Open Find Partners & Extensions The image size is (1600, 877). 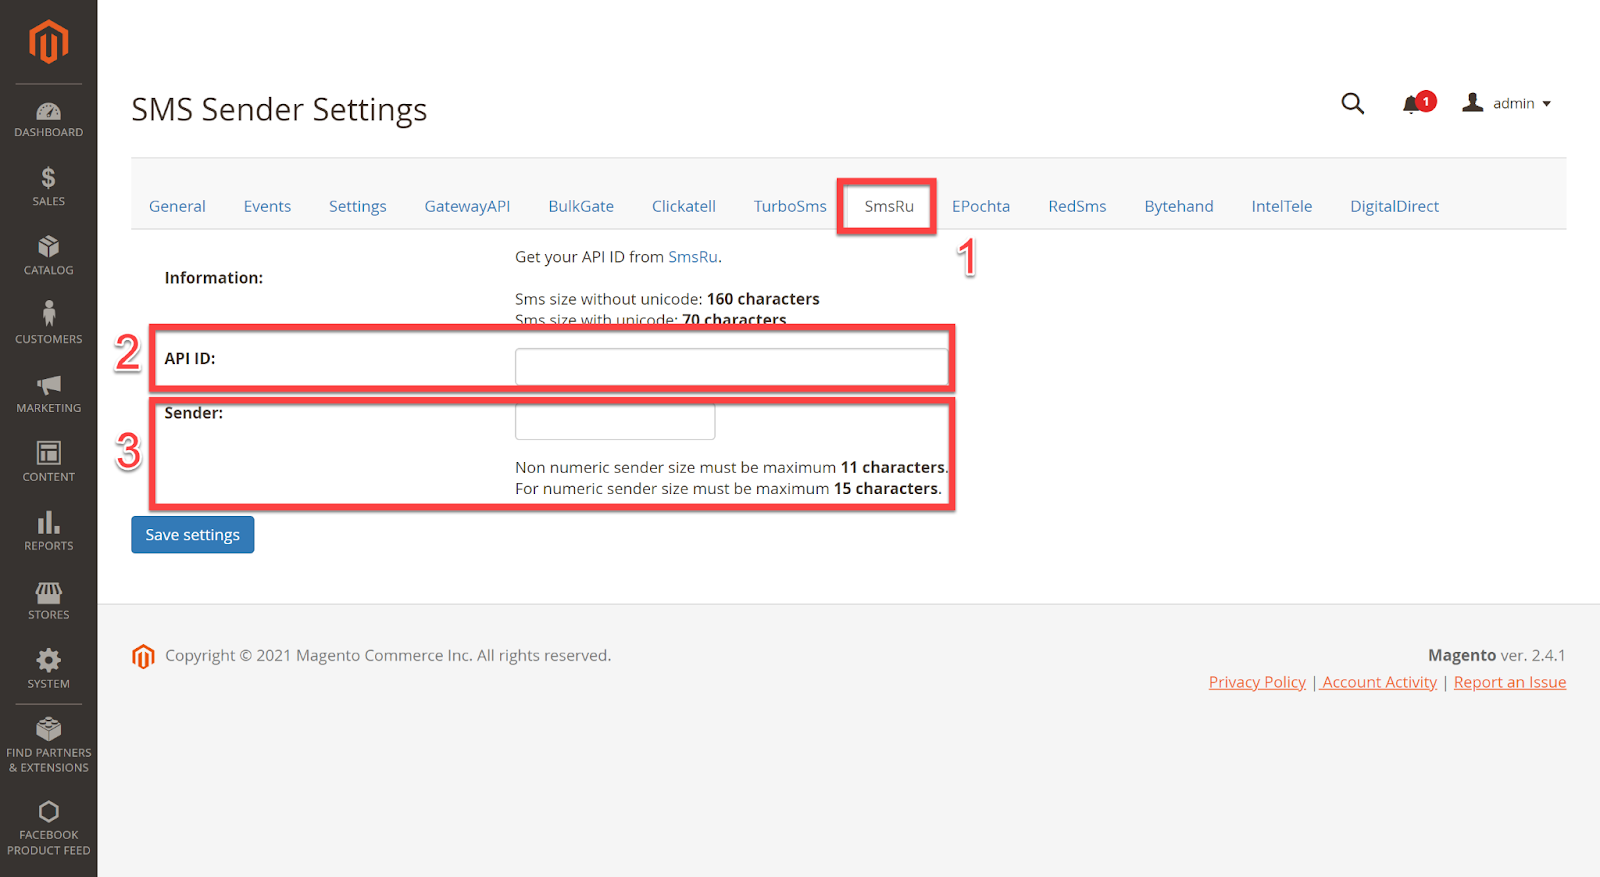pos(48,746)
